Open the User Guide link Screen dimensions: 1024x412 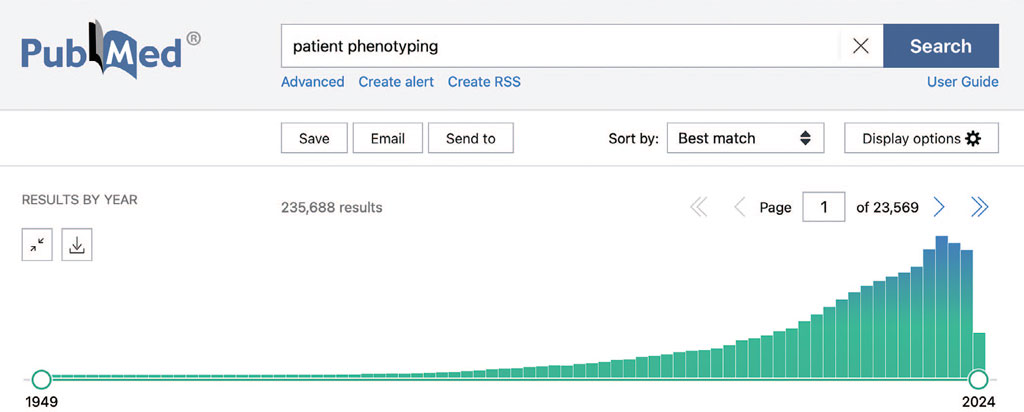[x=963, y=82]
